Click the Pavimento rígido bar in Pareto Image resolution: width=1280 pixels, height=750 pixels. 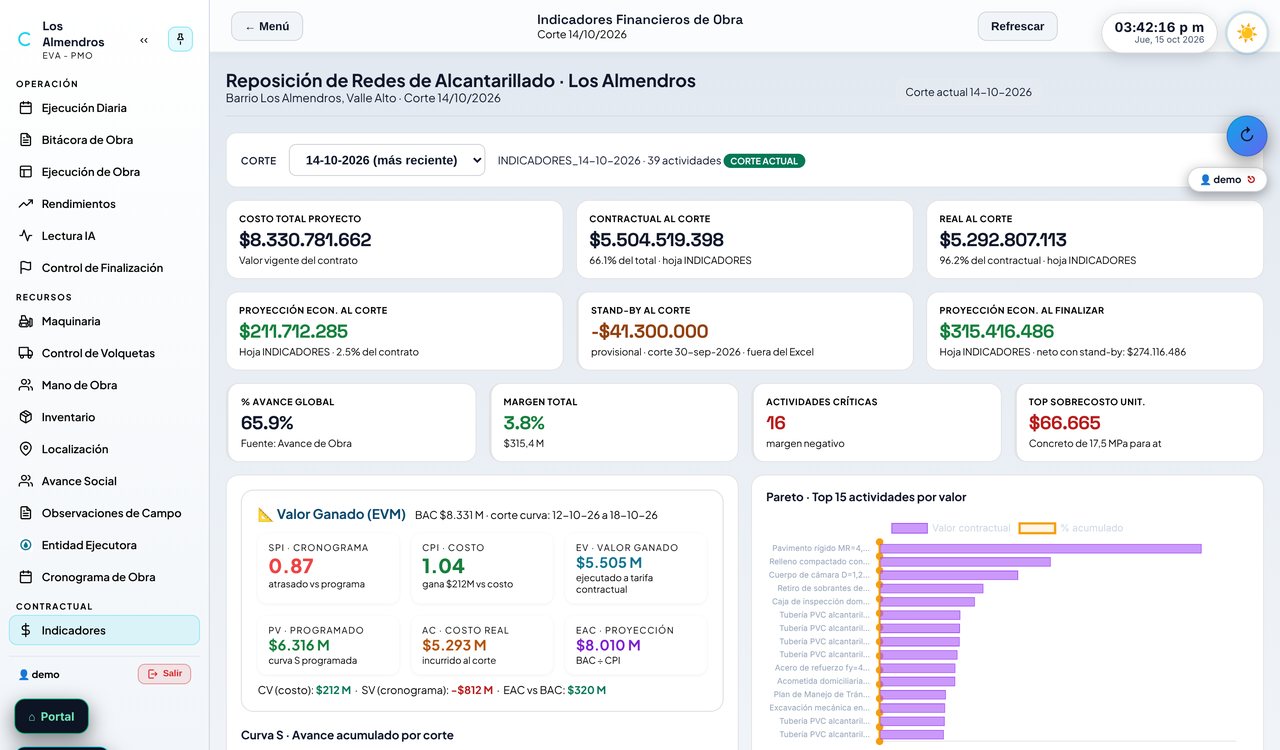coord(1040,548)
